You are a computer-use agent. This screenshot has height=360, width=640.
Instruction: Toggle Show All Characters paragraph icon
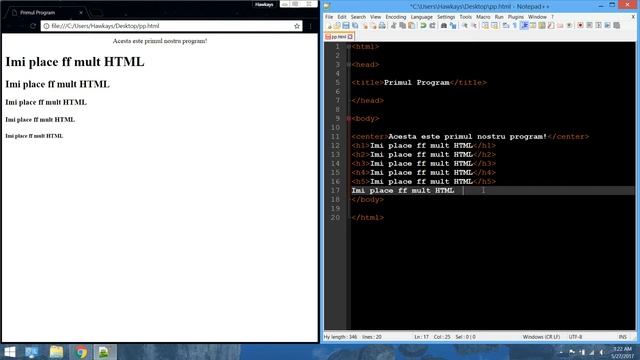pos(515,26)
